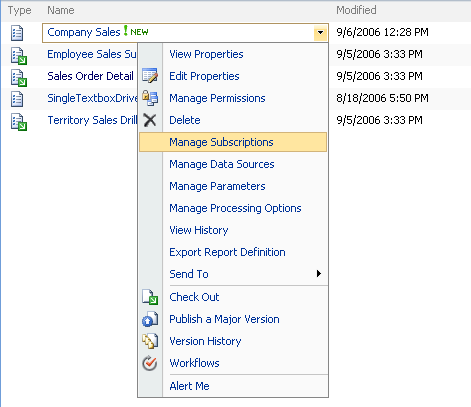Click the Edit Properties pencil icon
471x407 pixels.
pos(150,76)
